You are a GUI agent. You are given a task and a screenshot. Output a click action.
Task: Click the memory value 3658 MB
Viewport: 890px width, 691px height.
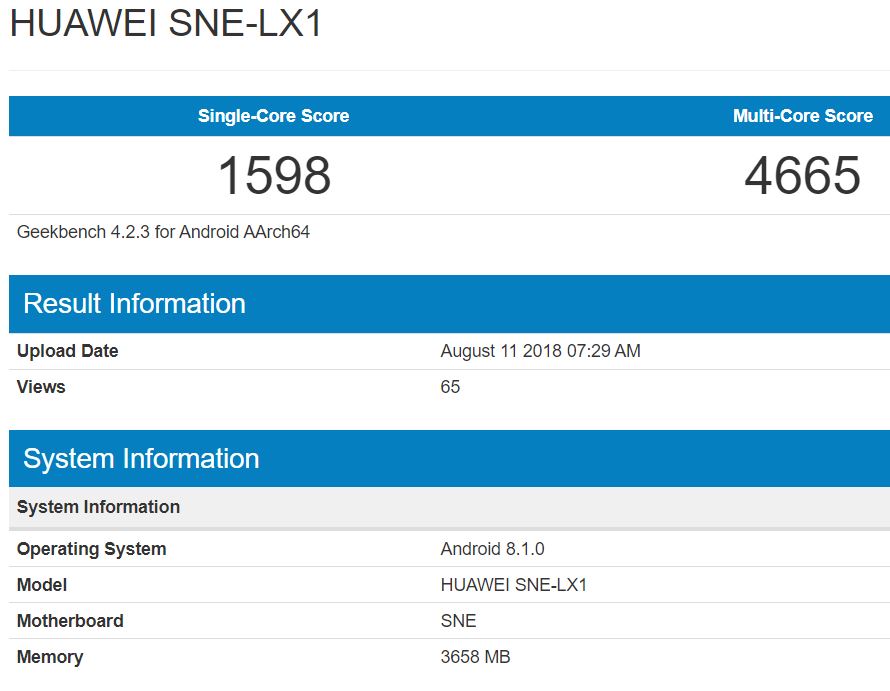pos(475,657)
